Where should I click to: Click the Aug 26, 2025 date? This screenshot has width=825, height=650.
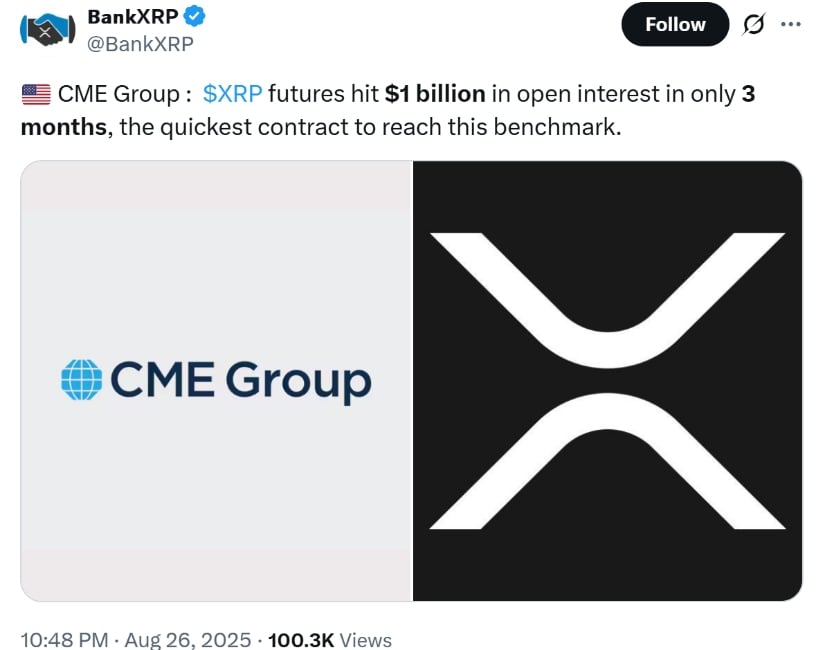[188, 640]
